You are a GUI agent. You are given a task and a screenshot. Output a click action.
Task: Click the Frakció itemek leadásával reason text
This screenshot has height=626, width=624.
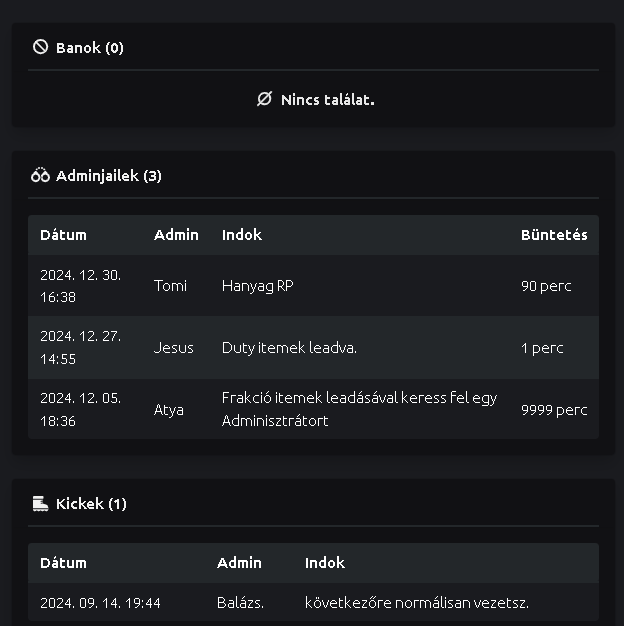(359, 398)
